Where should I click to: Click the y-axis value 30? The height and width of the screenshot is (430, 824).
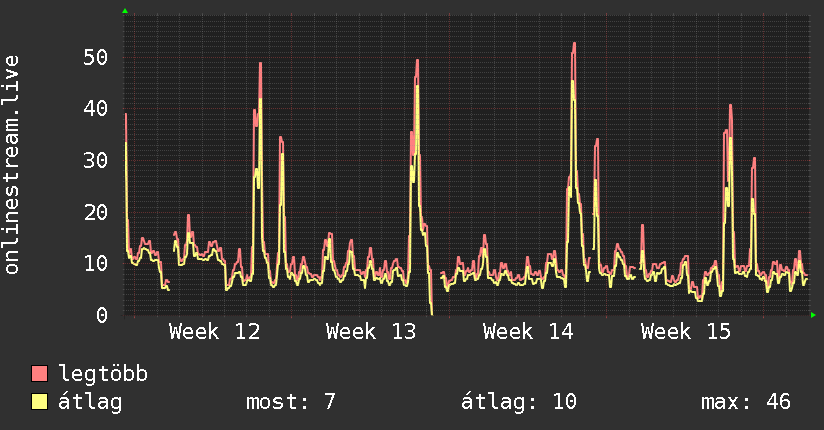[96, 160]
